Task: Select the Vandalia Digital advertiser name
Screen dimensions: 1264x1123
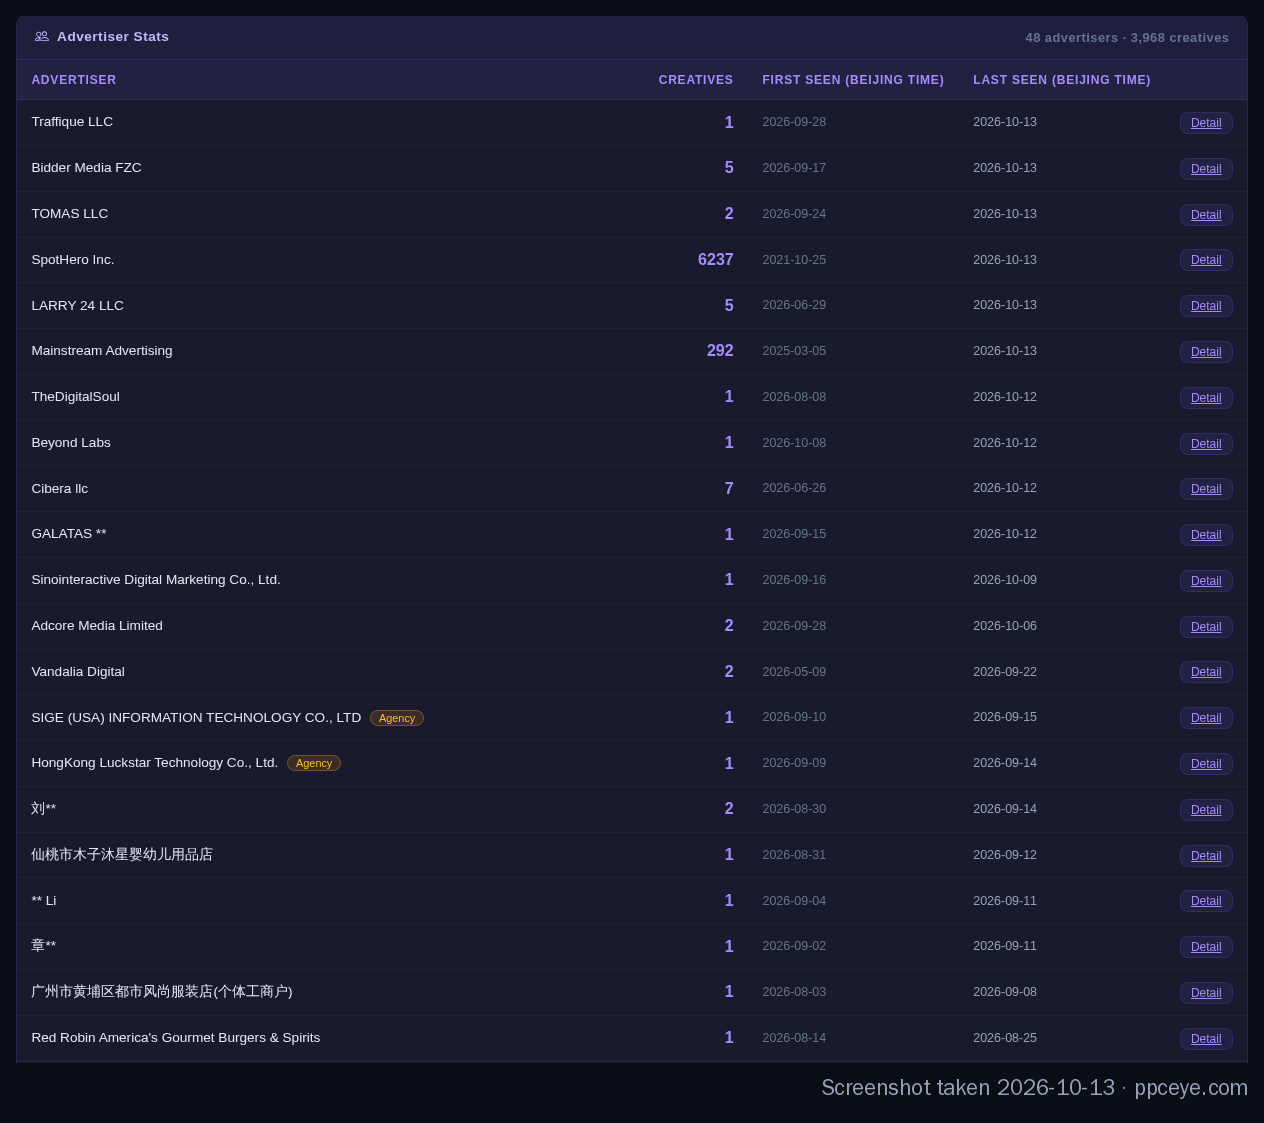Action: 78,672
